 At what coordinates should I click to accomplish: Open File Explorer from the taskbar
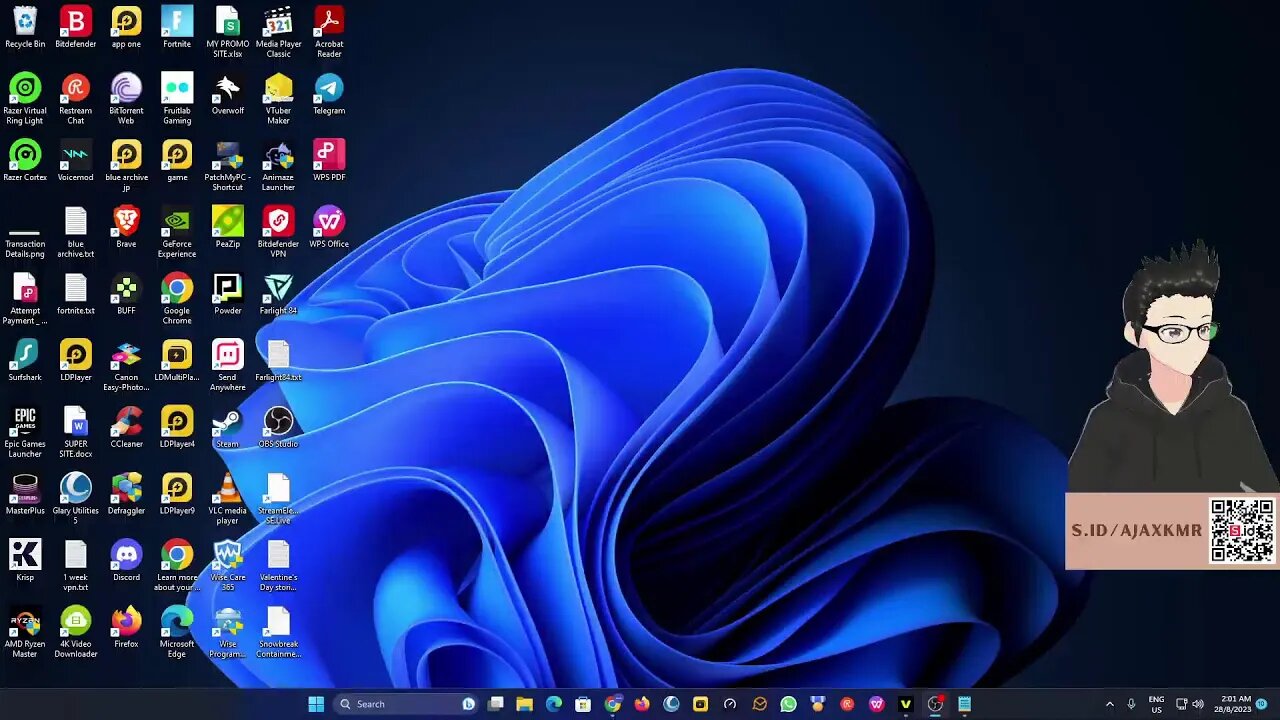click(x=524, y=704)
